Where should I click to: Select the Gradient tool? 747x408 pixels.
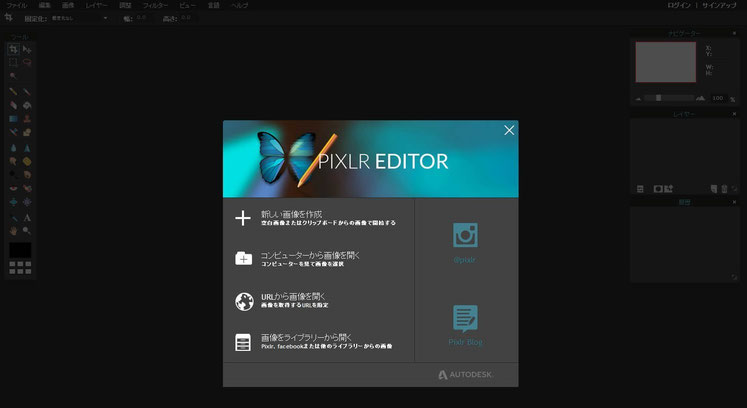coord(13,119)
